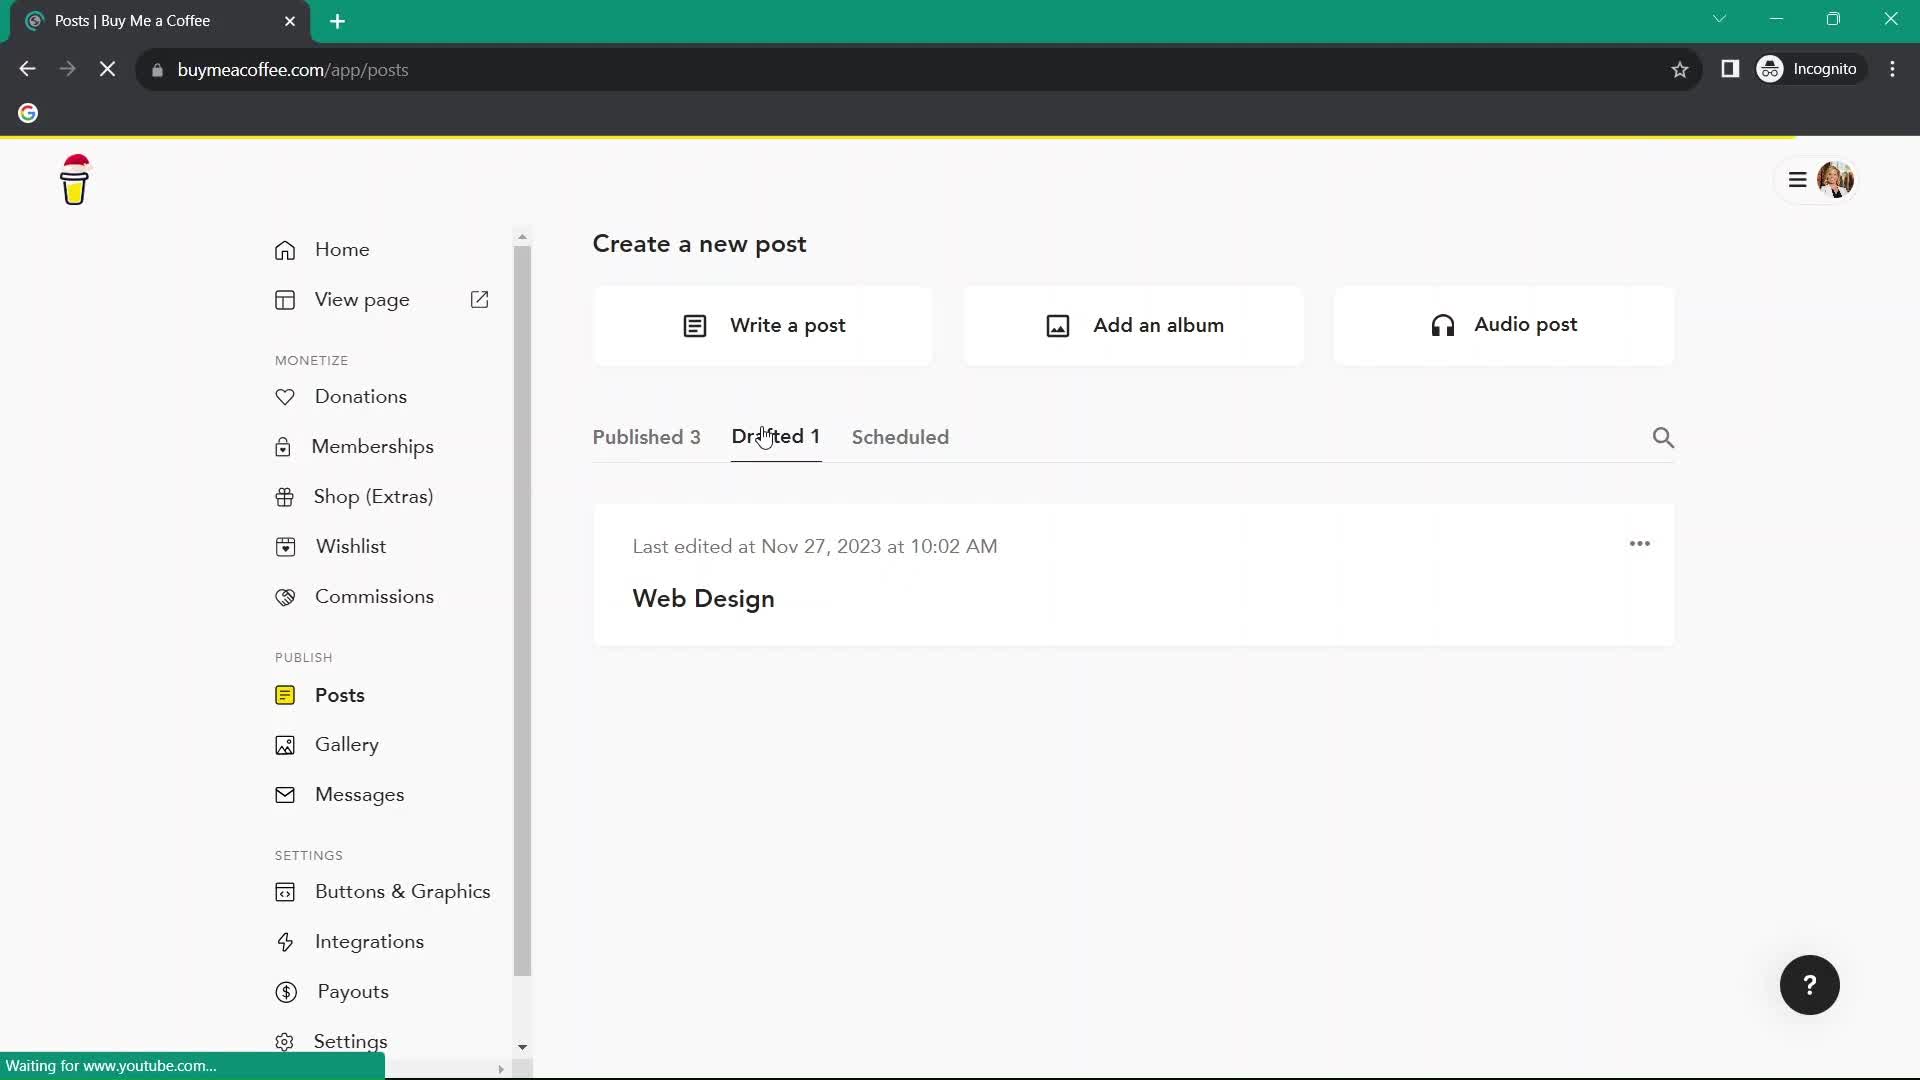
Task: Click the three-dot menu on Web Design draft
Action: click(1640, 545)
